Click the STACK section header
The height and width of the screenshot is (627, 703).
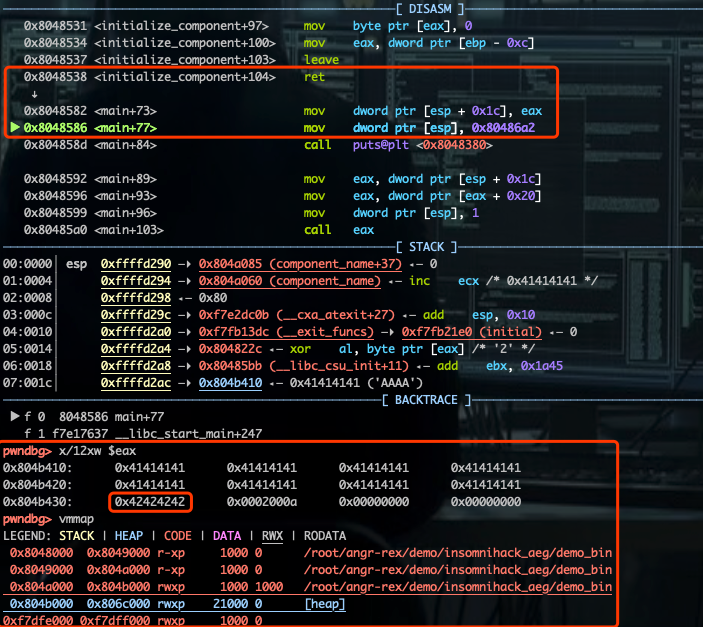[426, 247]
